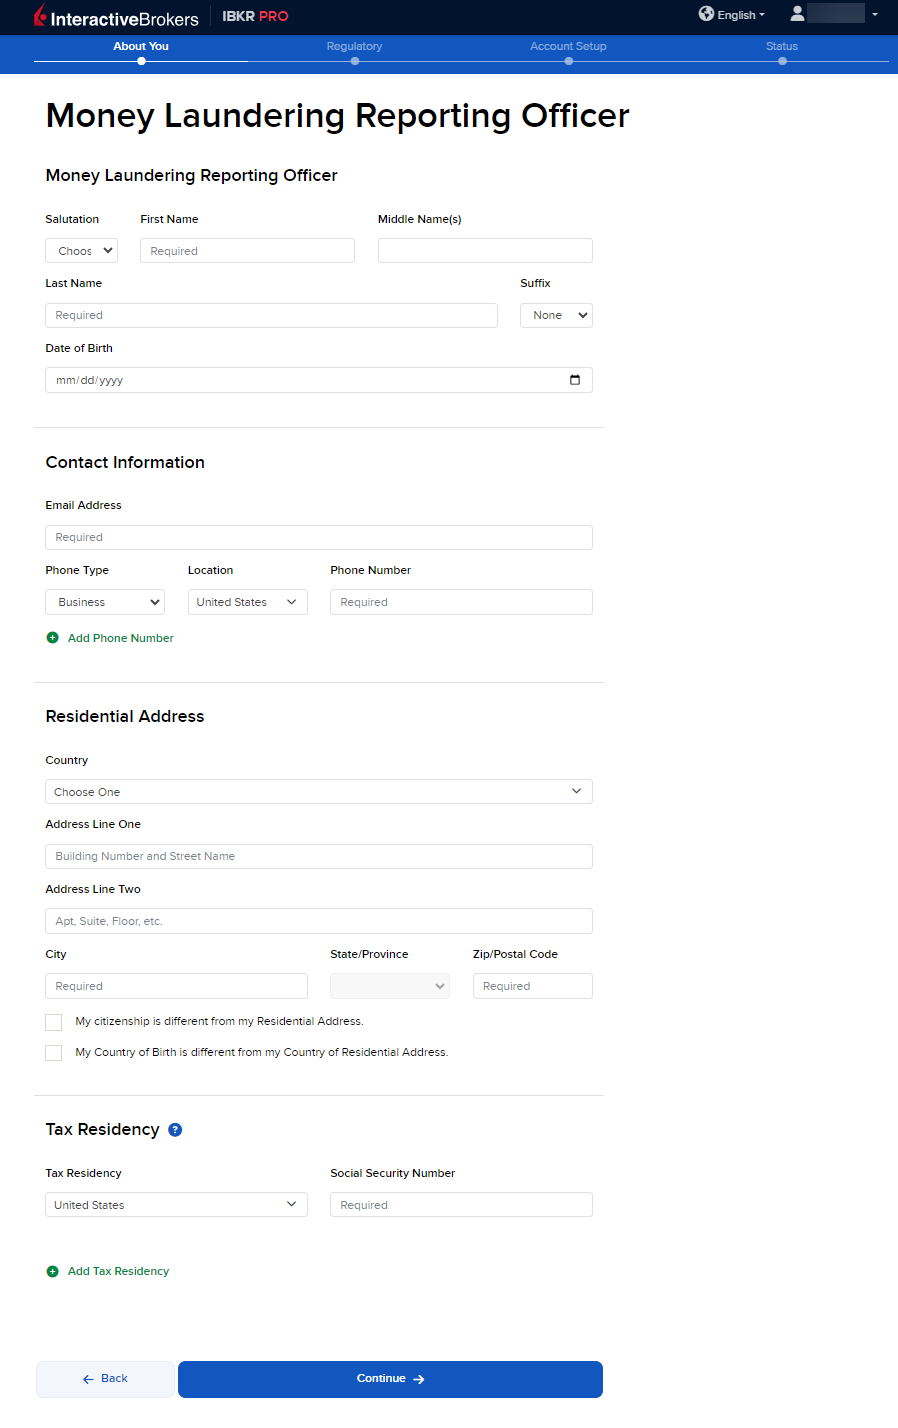Click the Status step progress marker
The width and height of the screenshot is (898, 1428).
pos(782,61)
